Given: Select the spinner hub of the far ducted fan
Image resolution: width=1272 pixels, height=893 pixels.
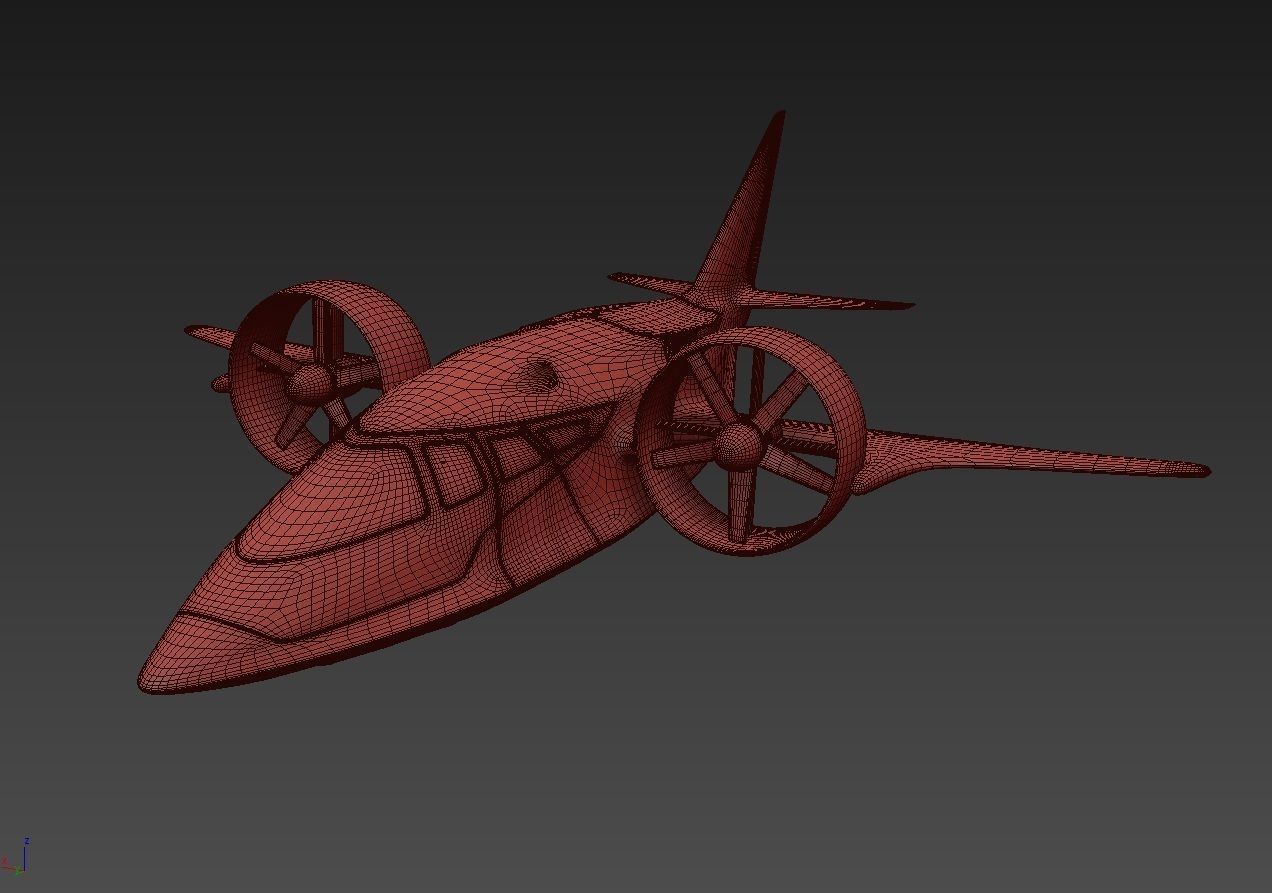Looking at the screenshot, I should pos(310,382).
